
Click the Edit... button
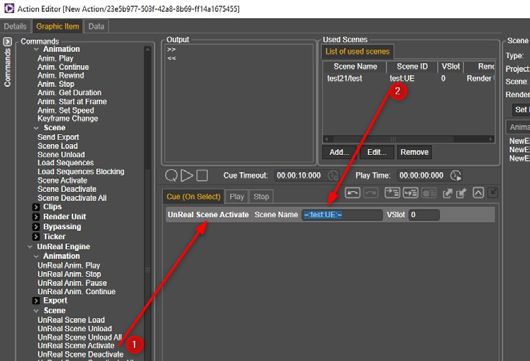(377, 152)
